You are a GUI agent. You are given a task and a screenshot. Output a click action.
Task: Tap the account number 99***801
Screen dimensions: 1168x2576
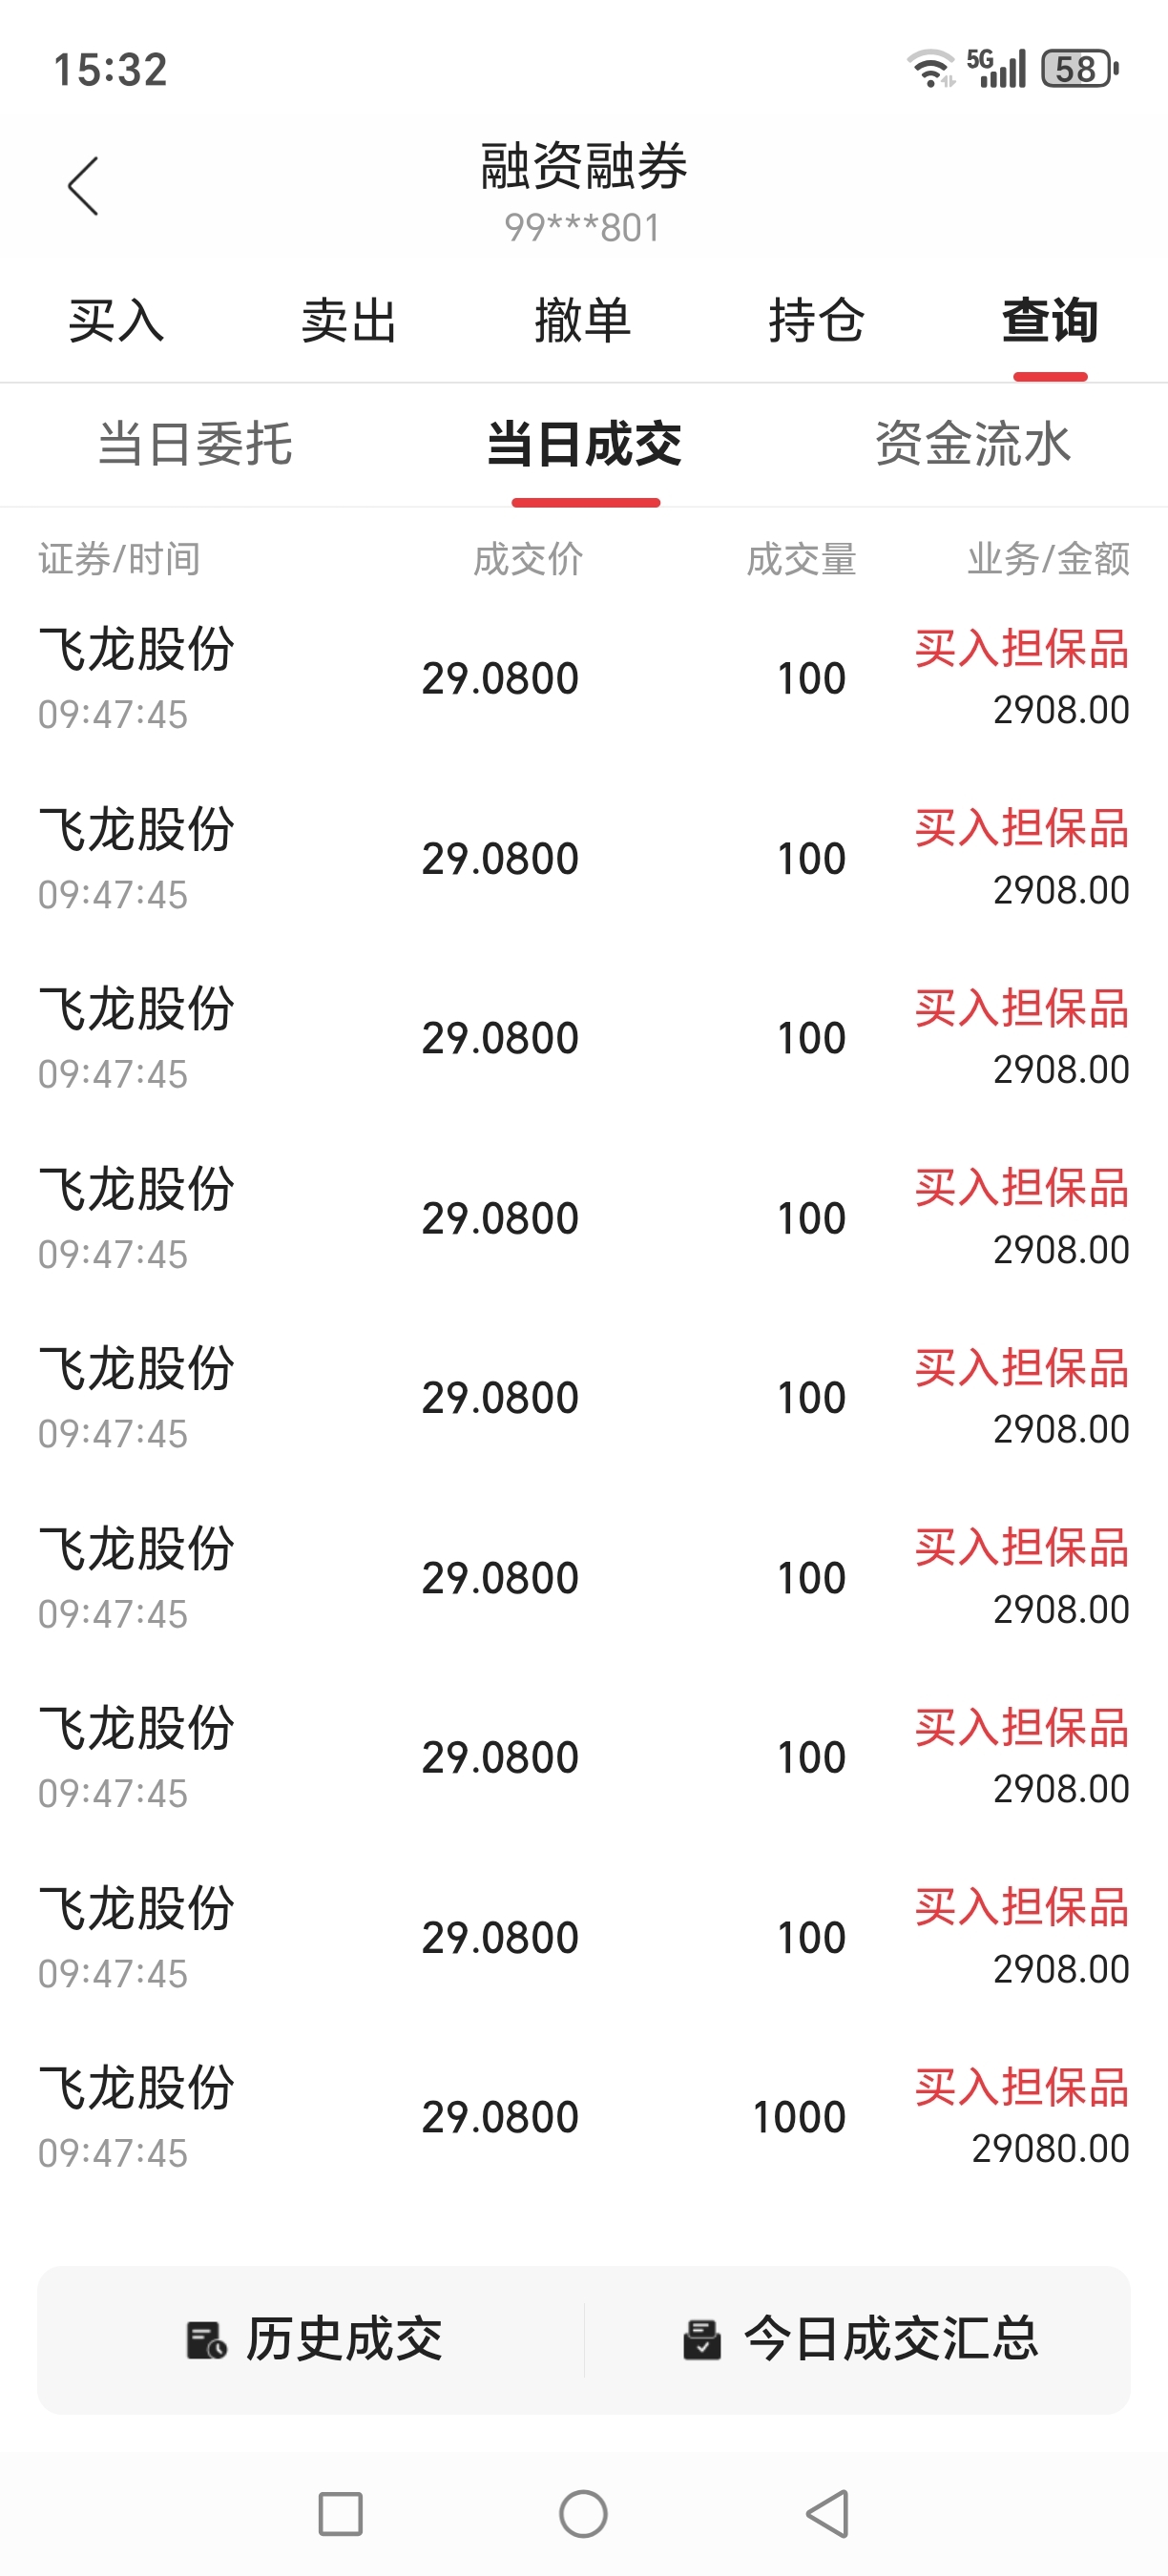583,228
